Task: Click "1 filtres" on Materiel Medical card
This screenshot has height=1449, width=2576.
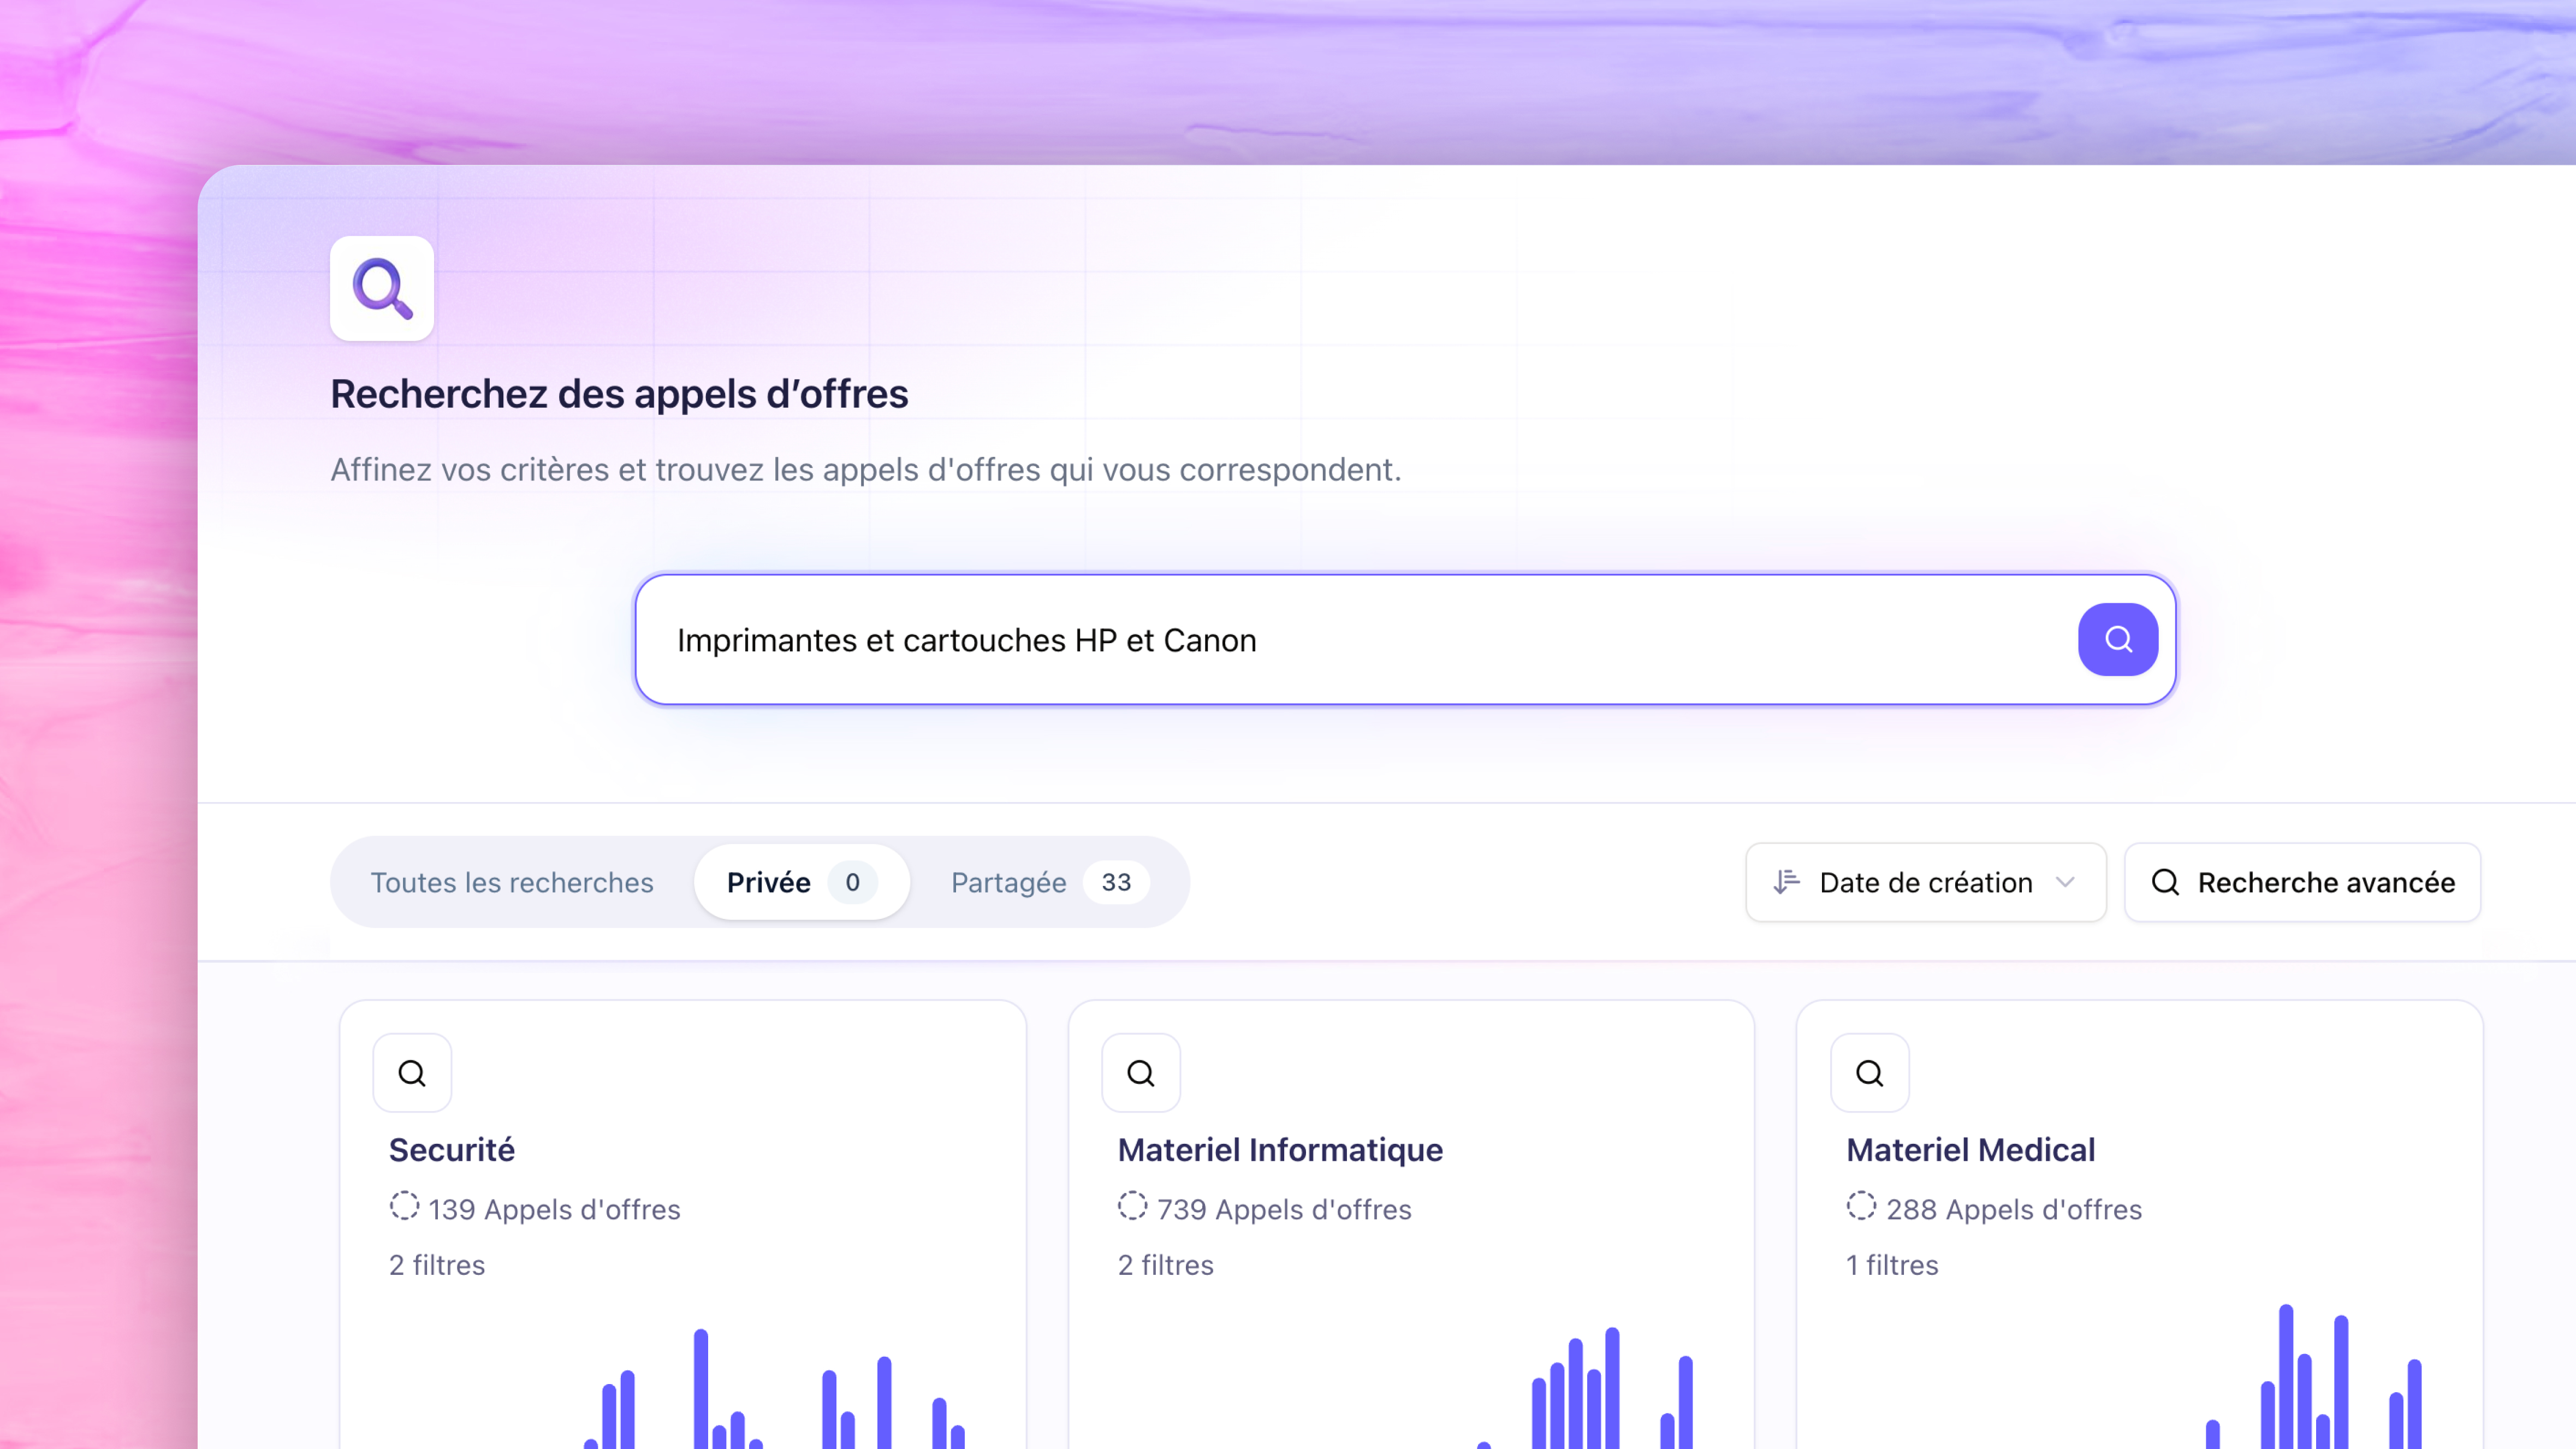Action: click(x=1892, y=1265)
